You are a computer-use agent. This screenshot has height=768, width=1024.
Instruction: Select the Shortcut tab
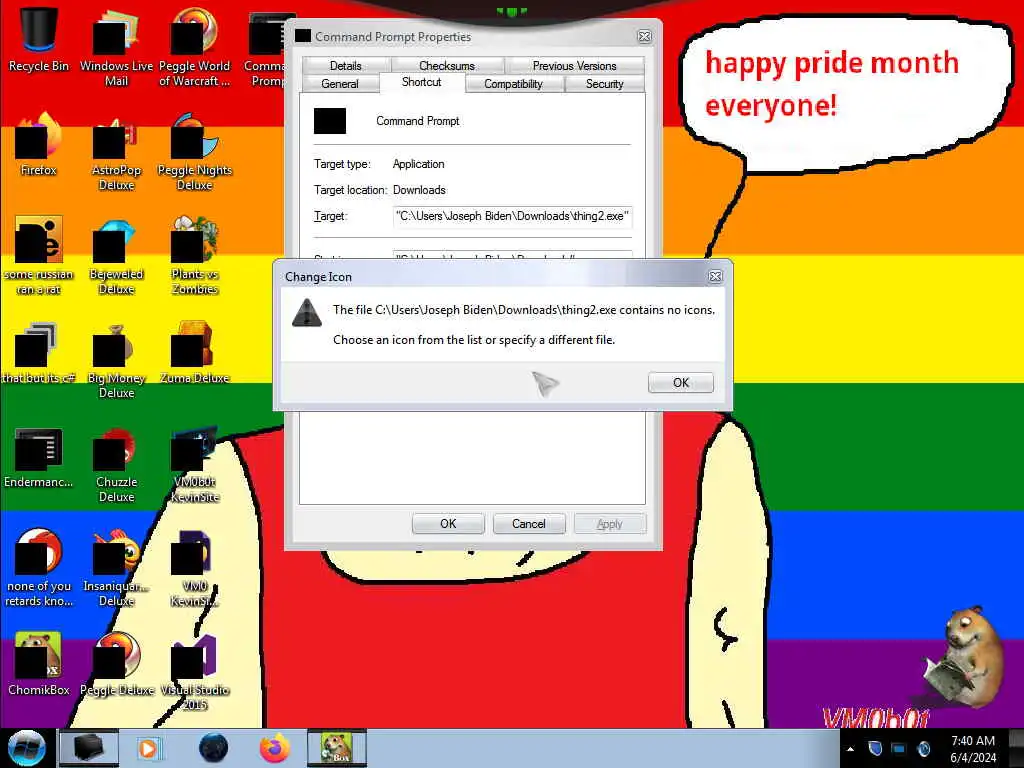point(422,82)
